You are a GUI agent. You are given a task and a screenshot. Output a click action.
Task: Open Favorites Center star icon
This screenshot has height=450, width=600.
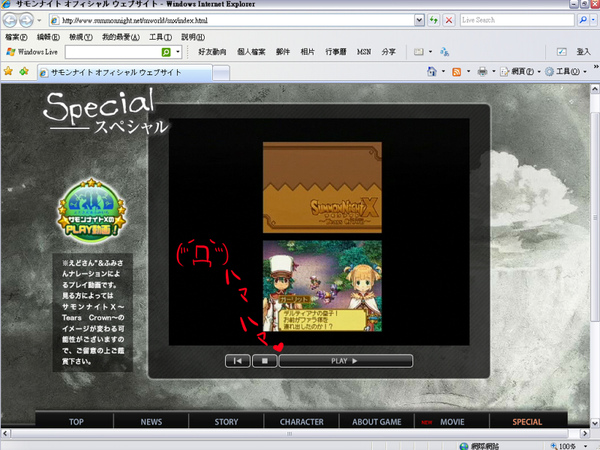[x=8, y=71]
